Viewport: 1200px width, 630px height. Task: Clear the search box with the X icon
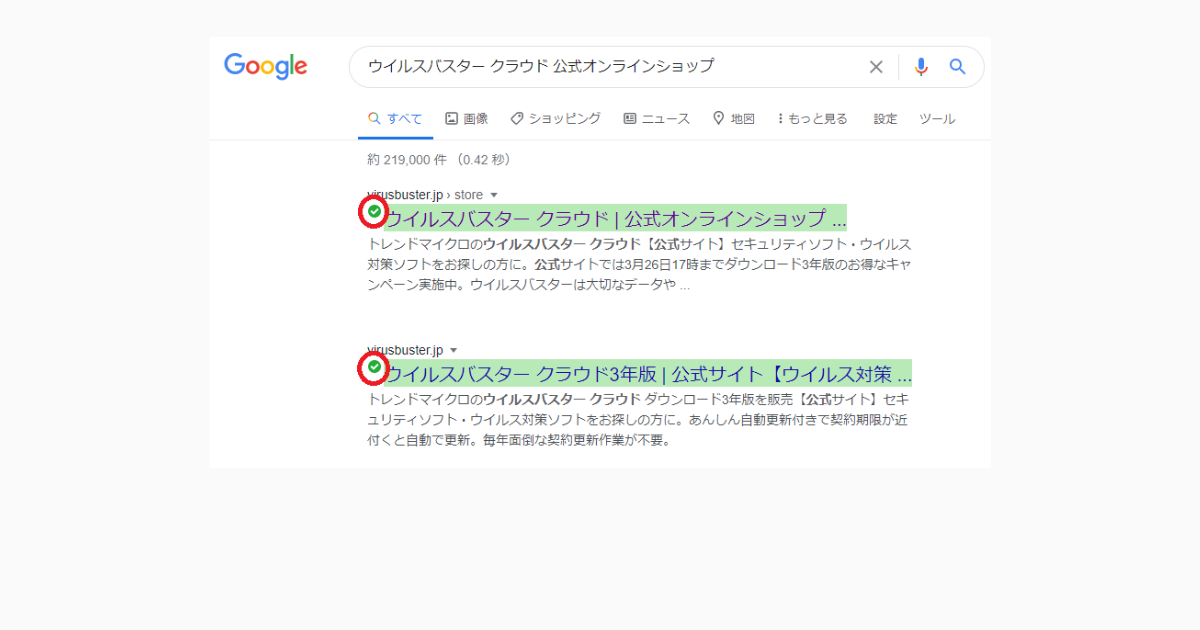[x=876, y=67]
